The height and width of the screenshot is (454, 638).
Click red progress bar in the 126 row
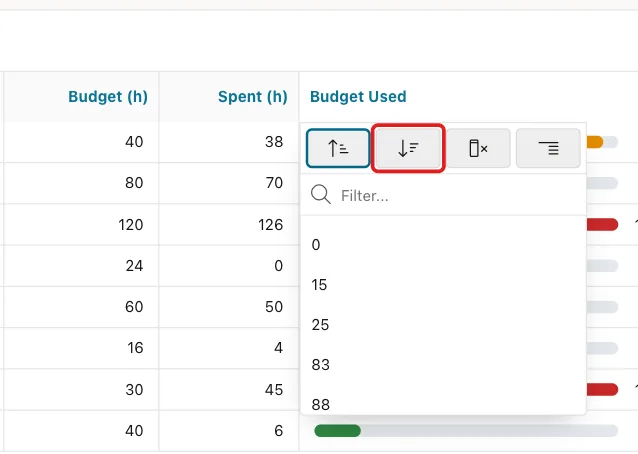point(602,225)
